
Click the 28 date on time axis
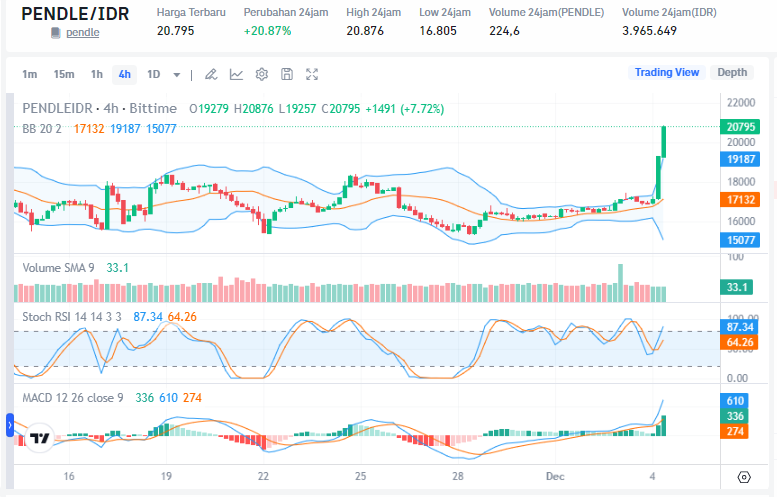click(x=457, y=476)
